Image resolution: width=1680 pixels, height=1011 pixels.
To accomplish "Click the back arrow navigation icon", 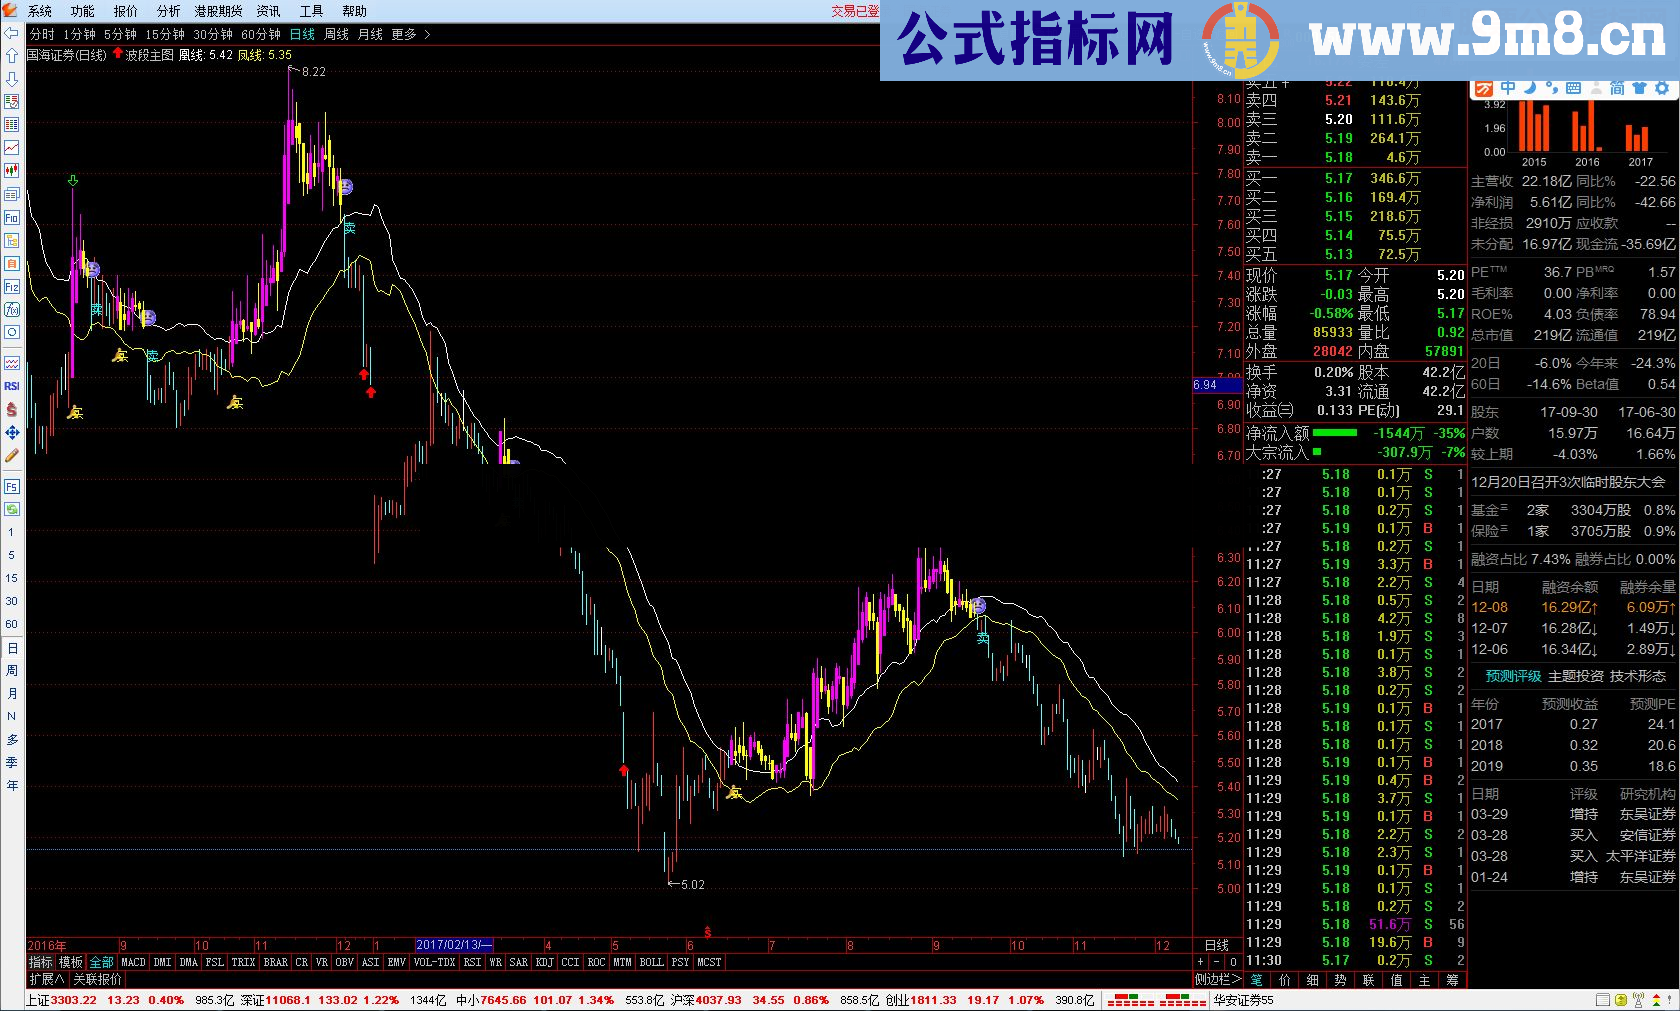I will click(x=10, y=32).
